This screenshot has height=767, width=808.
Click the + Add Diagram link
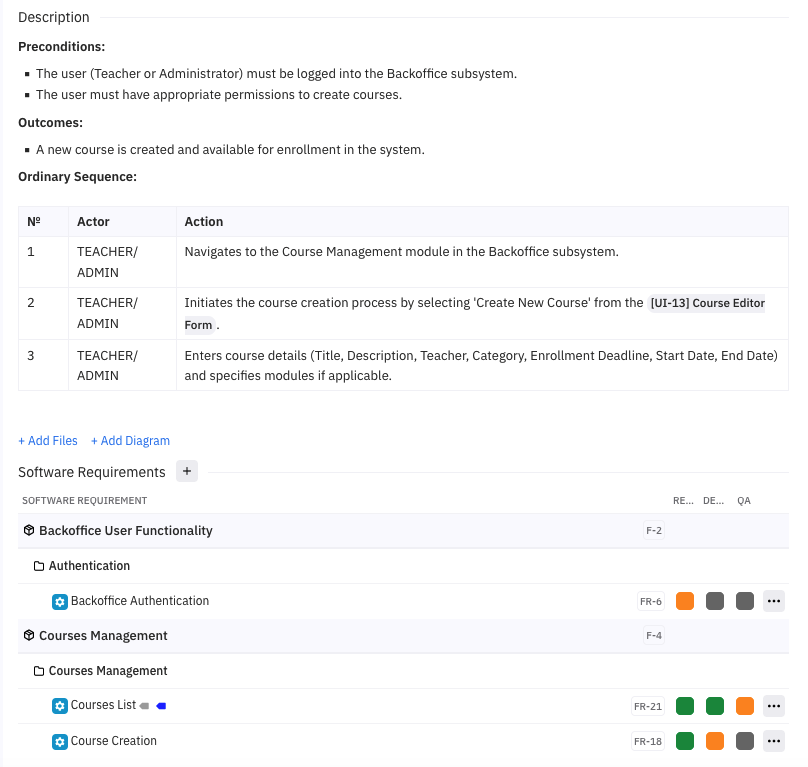130,441
